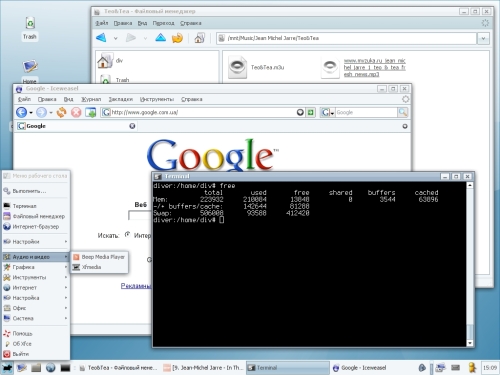Go to home folder in file manager toolbar
The height and width of the screenshot is (375, 500).
tap(200, 38)
